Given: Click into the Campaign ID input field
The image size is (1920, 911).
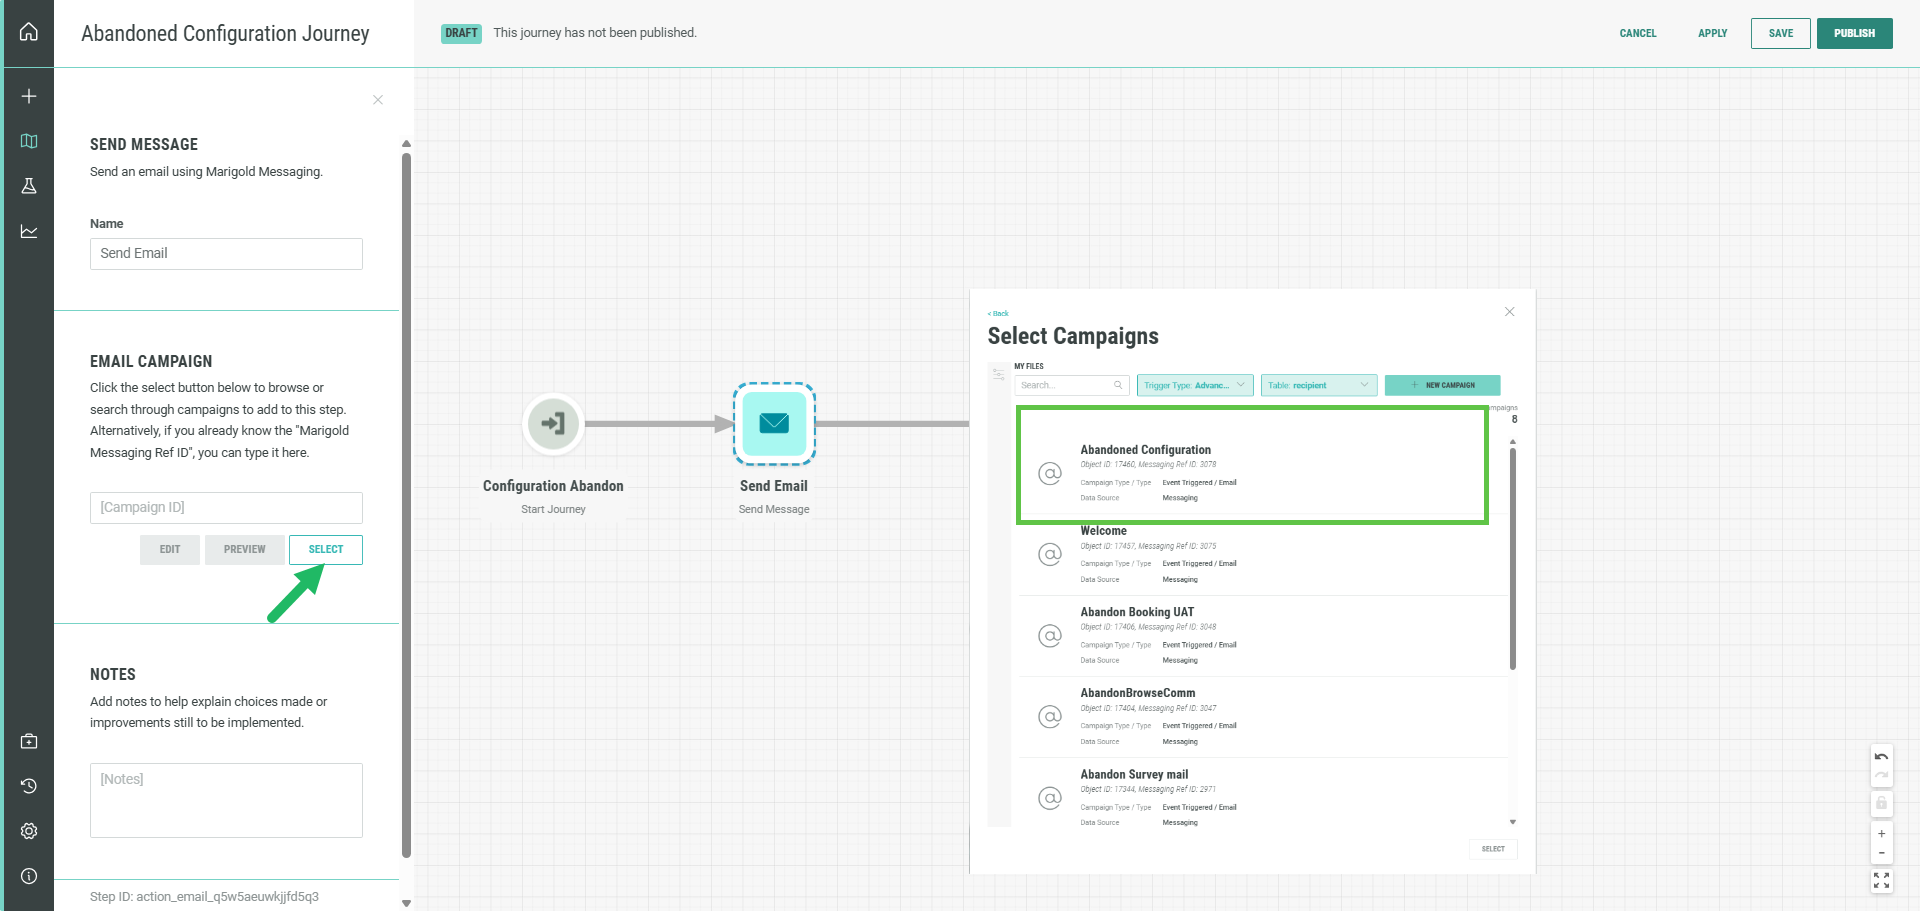Looking at the screenshot, I should tap(226, 508).
